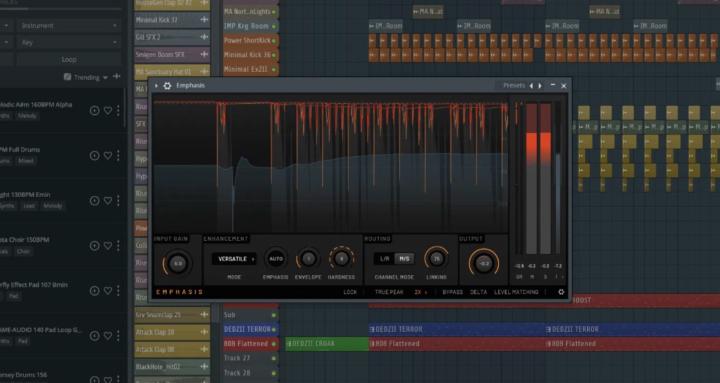The height and width of the screenshot is (383, 720).
Task: Mute the DEDZII TERROR track
Action: (x=274, y=329)
